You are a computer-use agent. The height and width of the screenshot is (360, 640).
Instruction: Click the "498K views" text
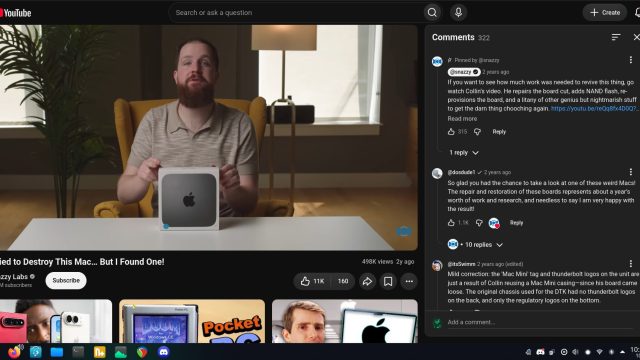click(x=377, y=262)
